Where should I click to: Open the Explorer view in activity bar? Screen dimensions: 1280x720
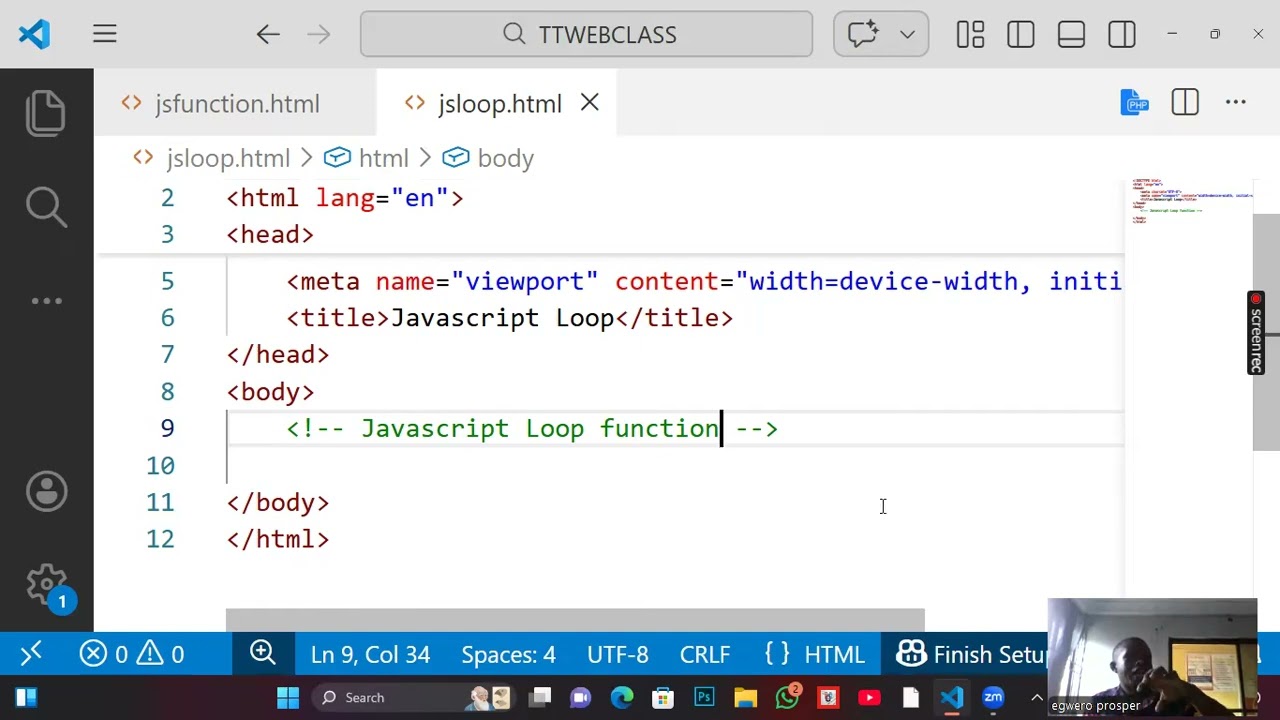click(x=46, y=112)
